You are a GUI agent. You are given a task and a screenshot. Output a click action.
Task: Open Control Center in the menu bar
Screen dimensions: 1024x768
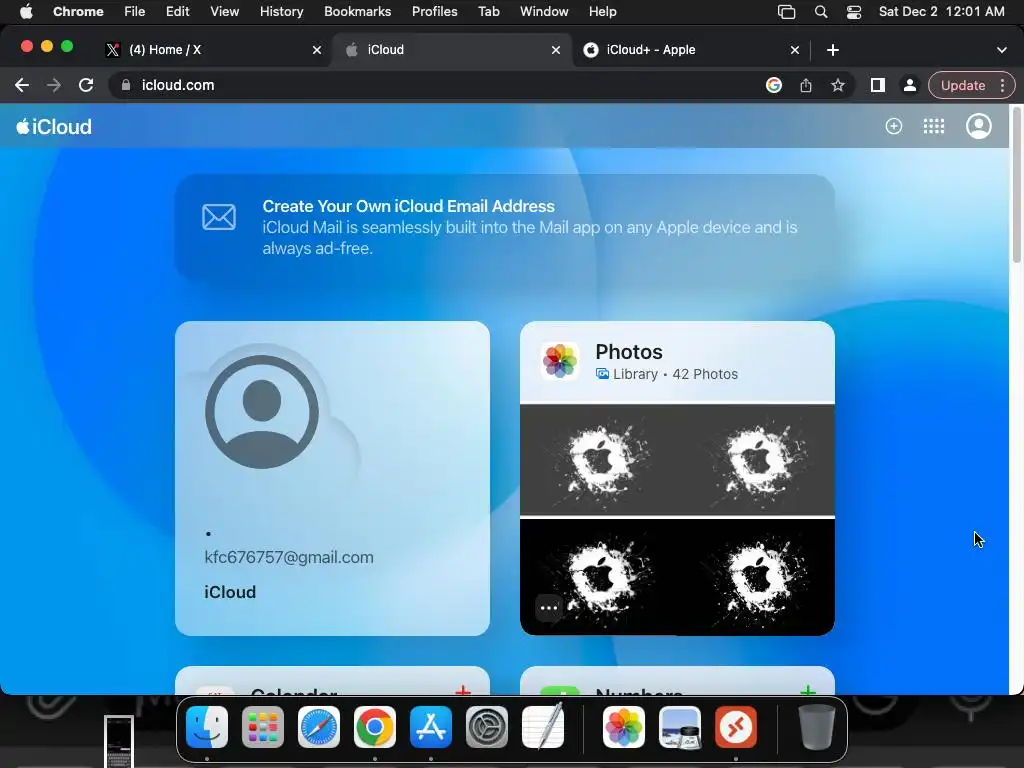[854, 12]
